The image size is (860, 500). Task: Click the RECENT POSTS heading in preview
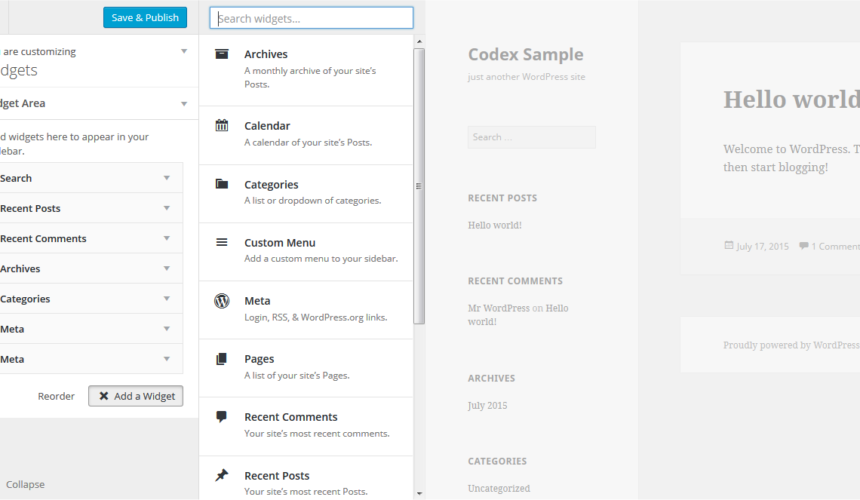click(x=502, y=198)
